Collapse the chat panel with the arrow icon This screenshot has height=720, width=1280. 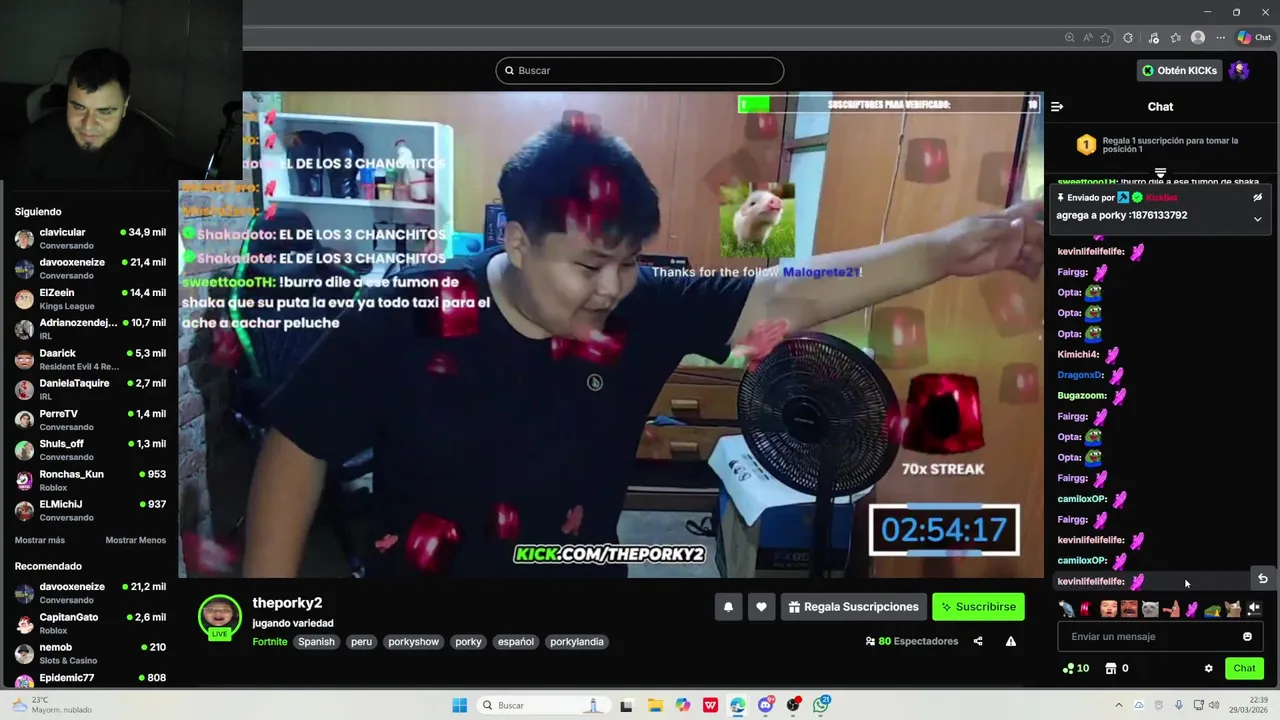pos(1057,107)
